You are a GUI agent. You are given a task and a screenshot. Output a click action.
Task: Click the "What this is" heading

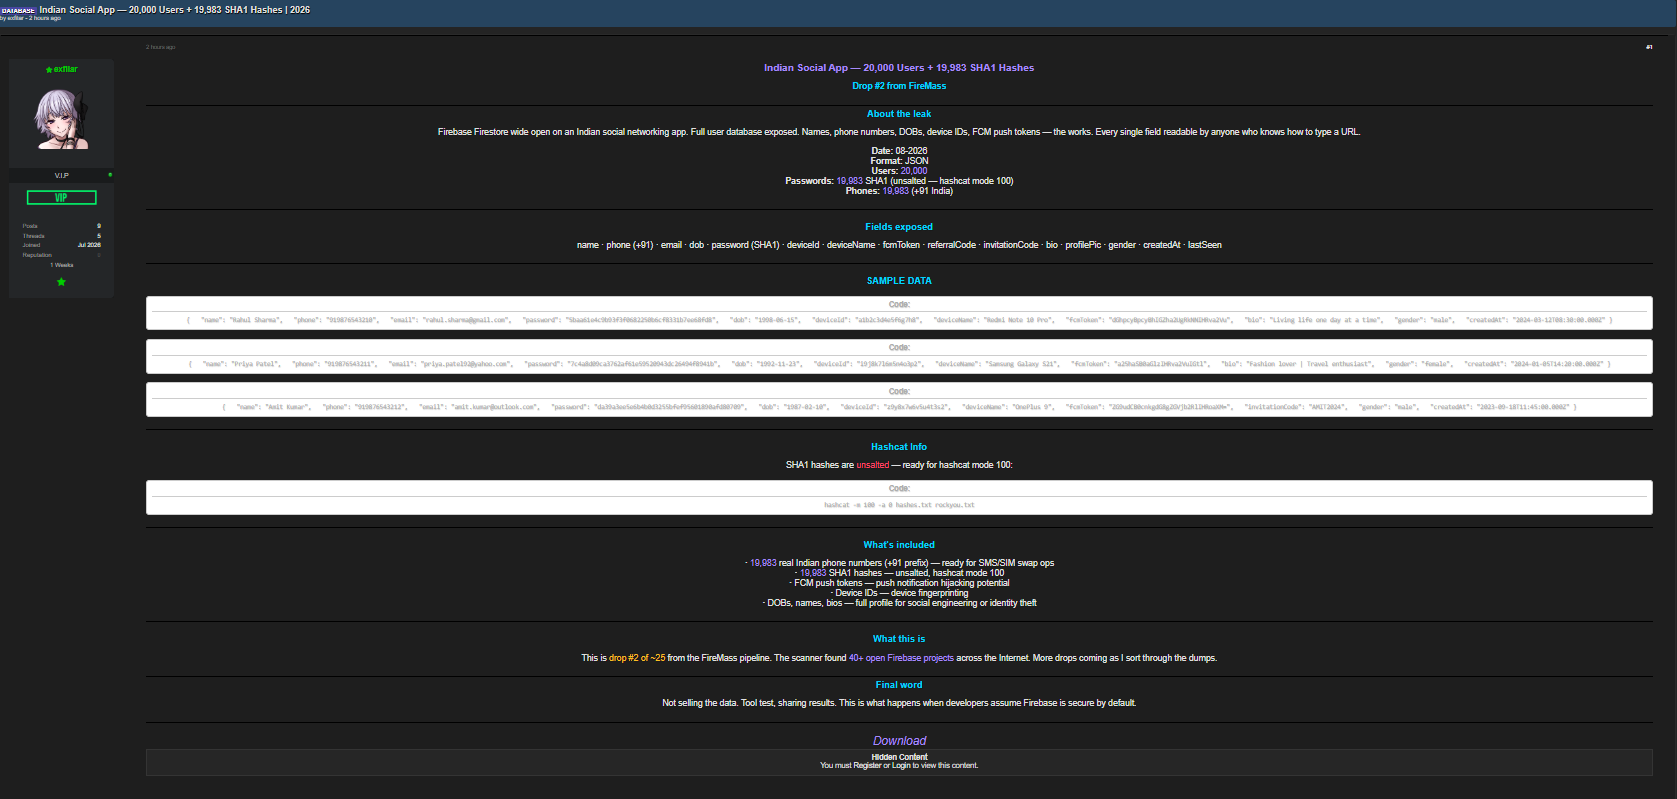click(x=899, y=639)
